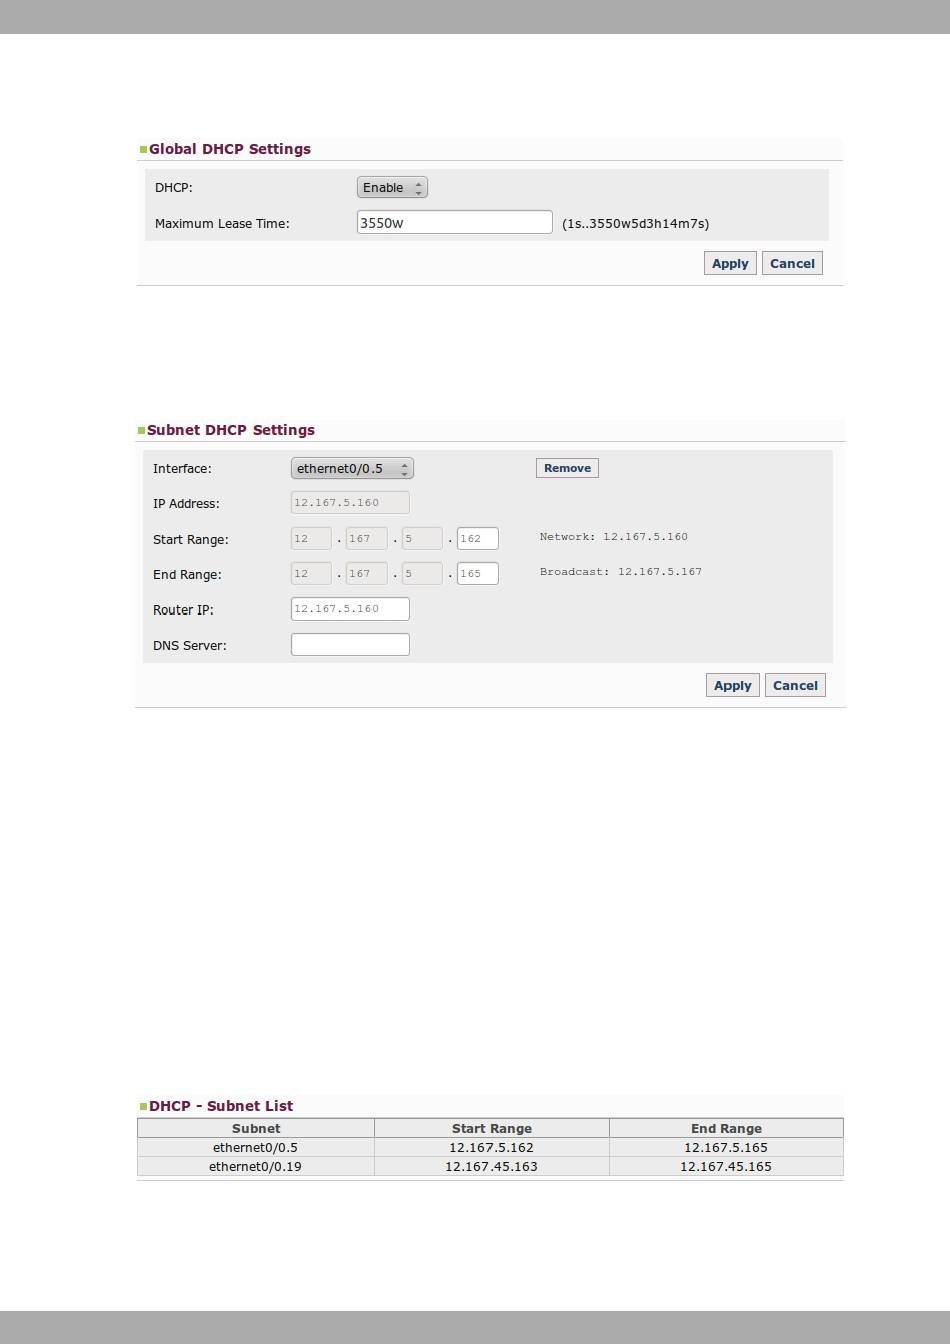The height and width of the screenshot is (1344, 950).
Task: Click start range 12.167.45.163 cell
Action: (492, 1166)
